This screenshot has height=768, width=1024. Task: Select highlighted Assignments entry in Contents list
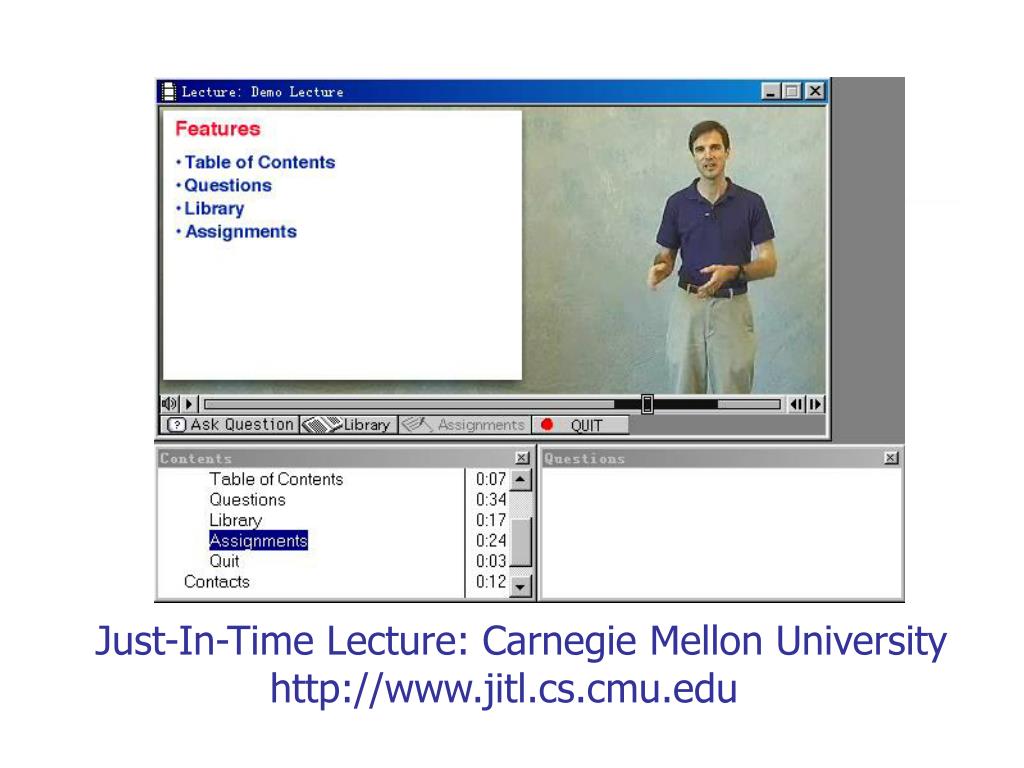tap(259, 541)
